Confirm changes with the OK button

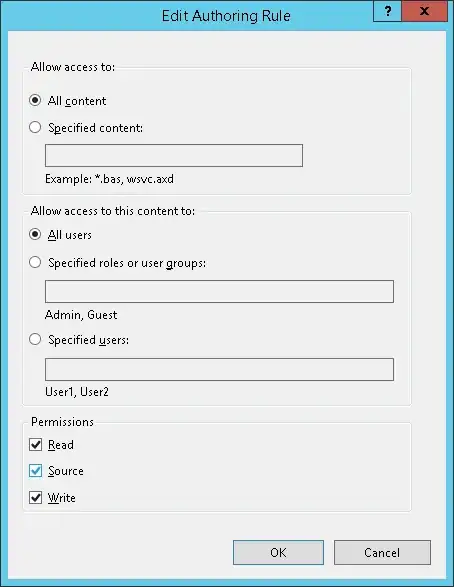point(278,553)
